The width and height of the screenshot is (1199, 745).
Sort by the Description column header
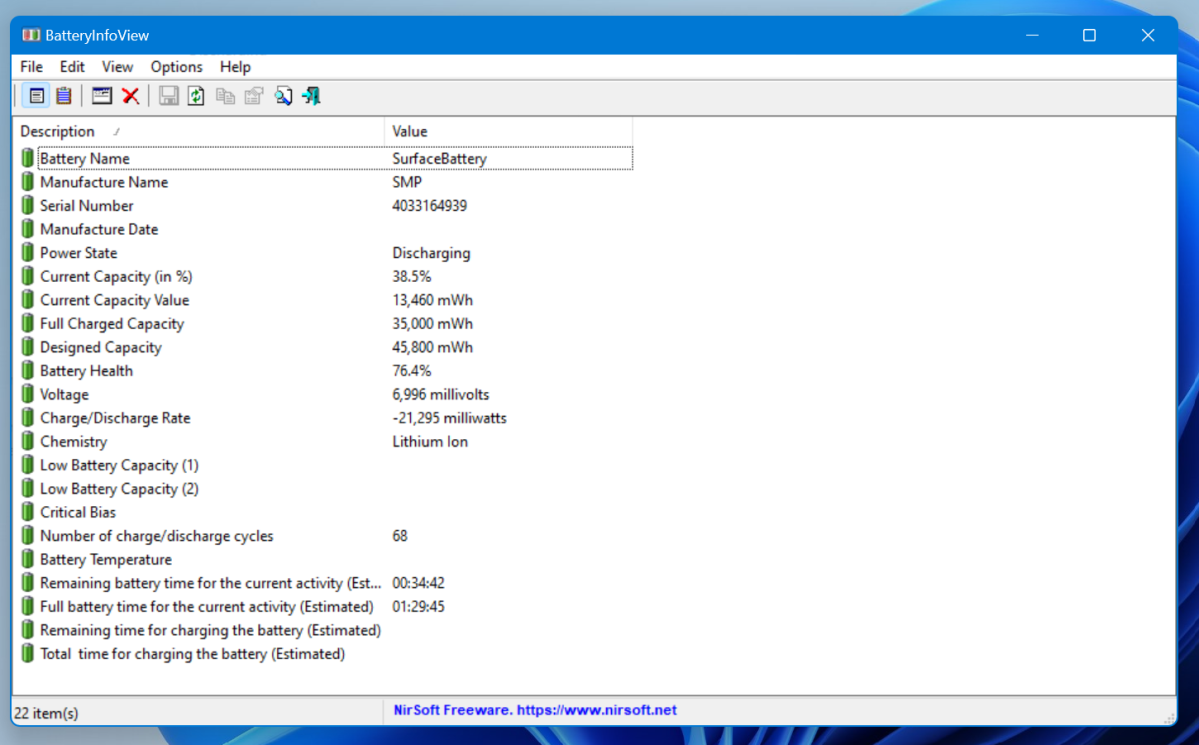point(58,131)
